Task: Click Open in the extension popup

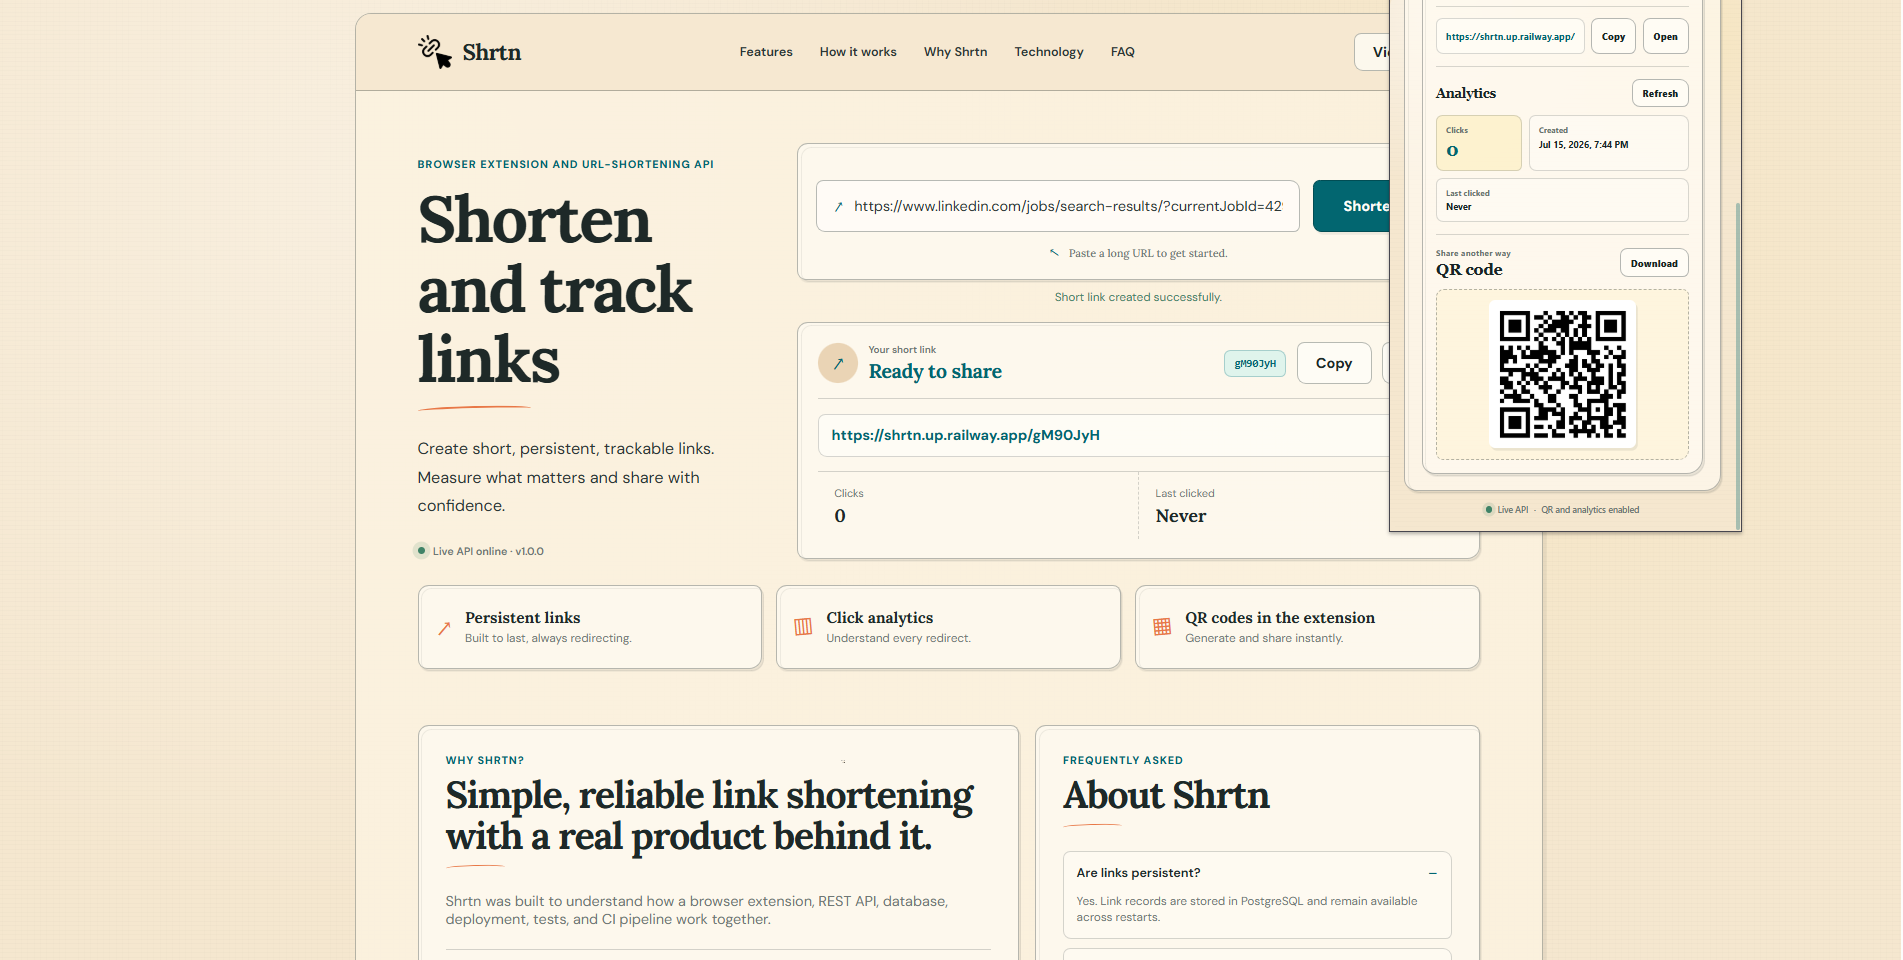Action: (1665, 36)
